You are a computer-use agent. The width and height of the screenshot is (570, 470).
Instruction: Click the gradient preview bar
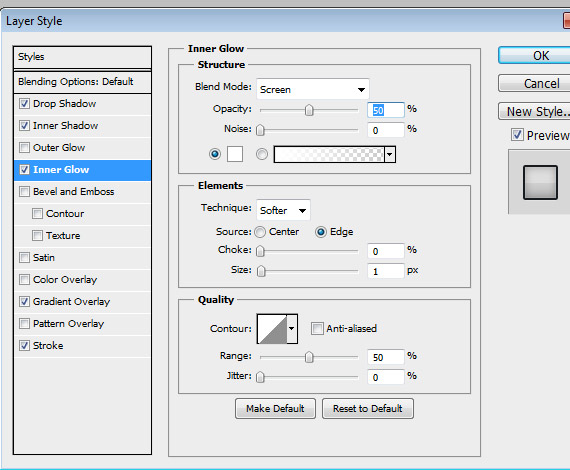[x=329, y=154]
